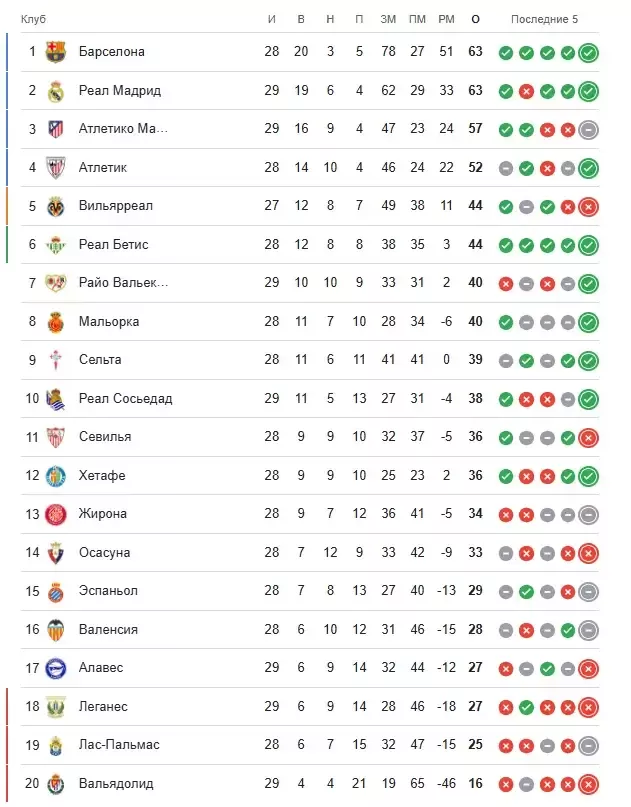Click the Getafe blue crest

coord(56,476)
